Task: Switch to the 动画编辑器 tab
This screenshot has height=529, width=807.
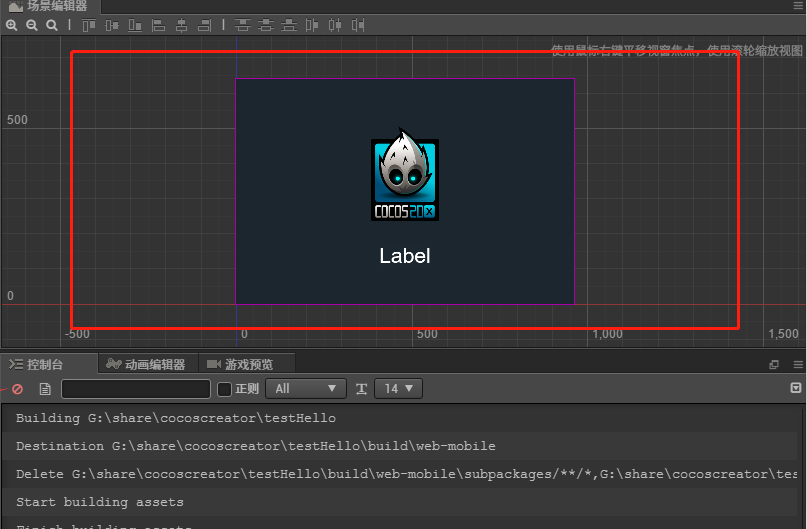Action: (x=147, y=364)
